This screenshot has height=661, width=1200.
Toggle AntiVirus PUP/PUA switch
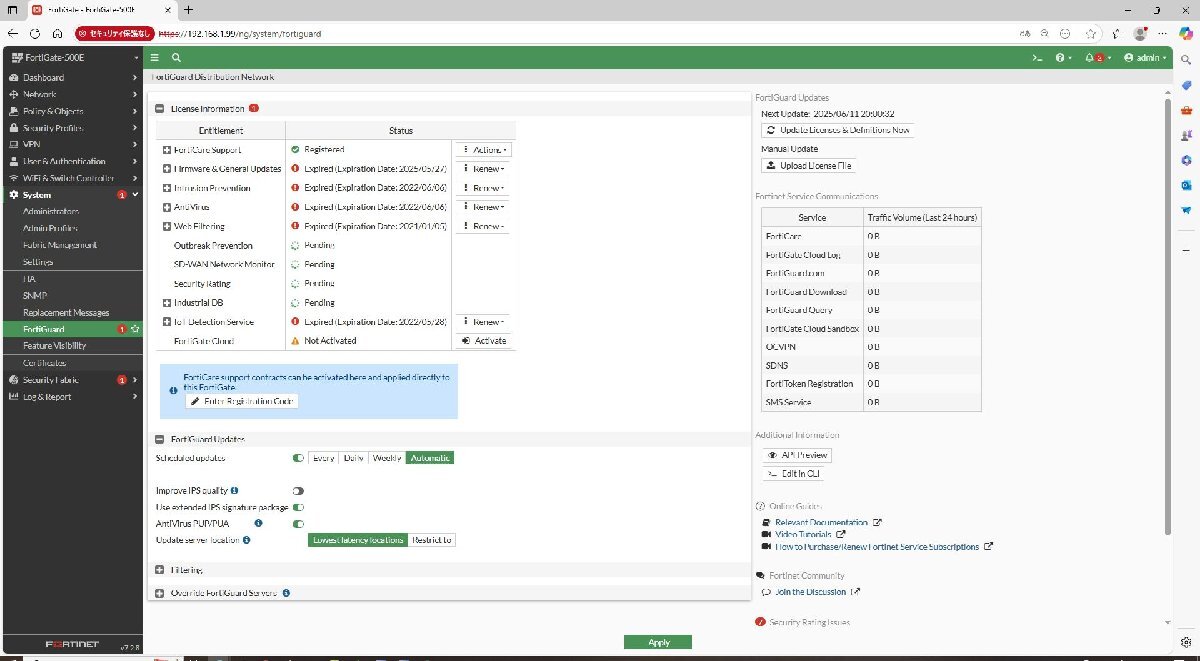coord(298,523)
